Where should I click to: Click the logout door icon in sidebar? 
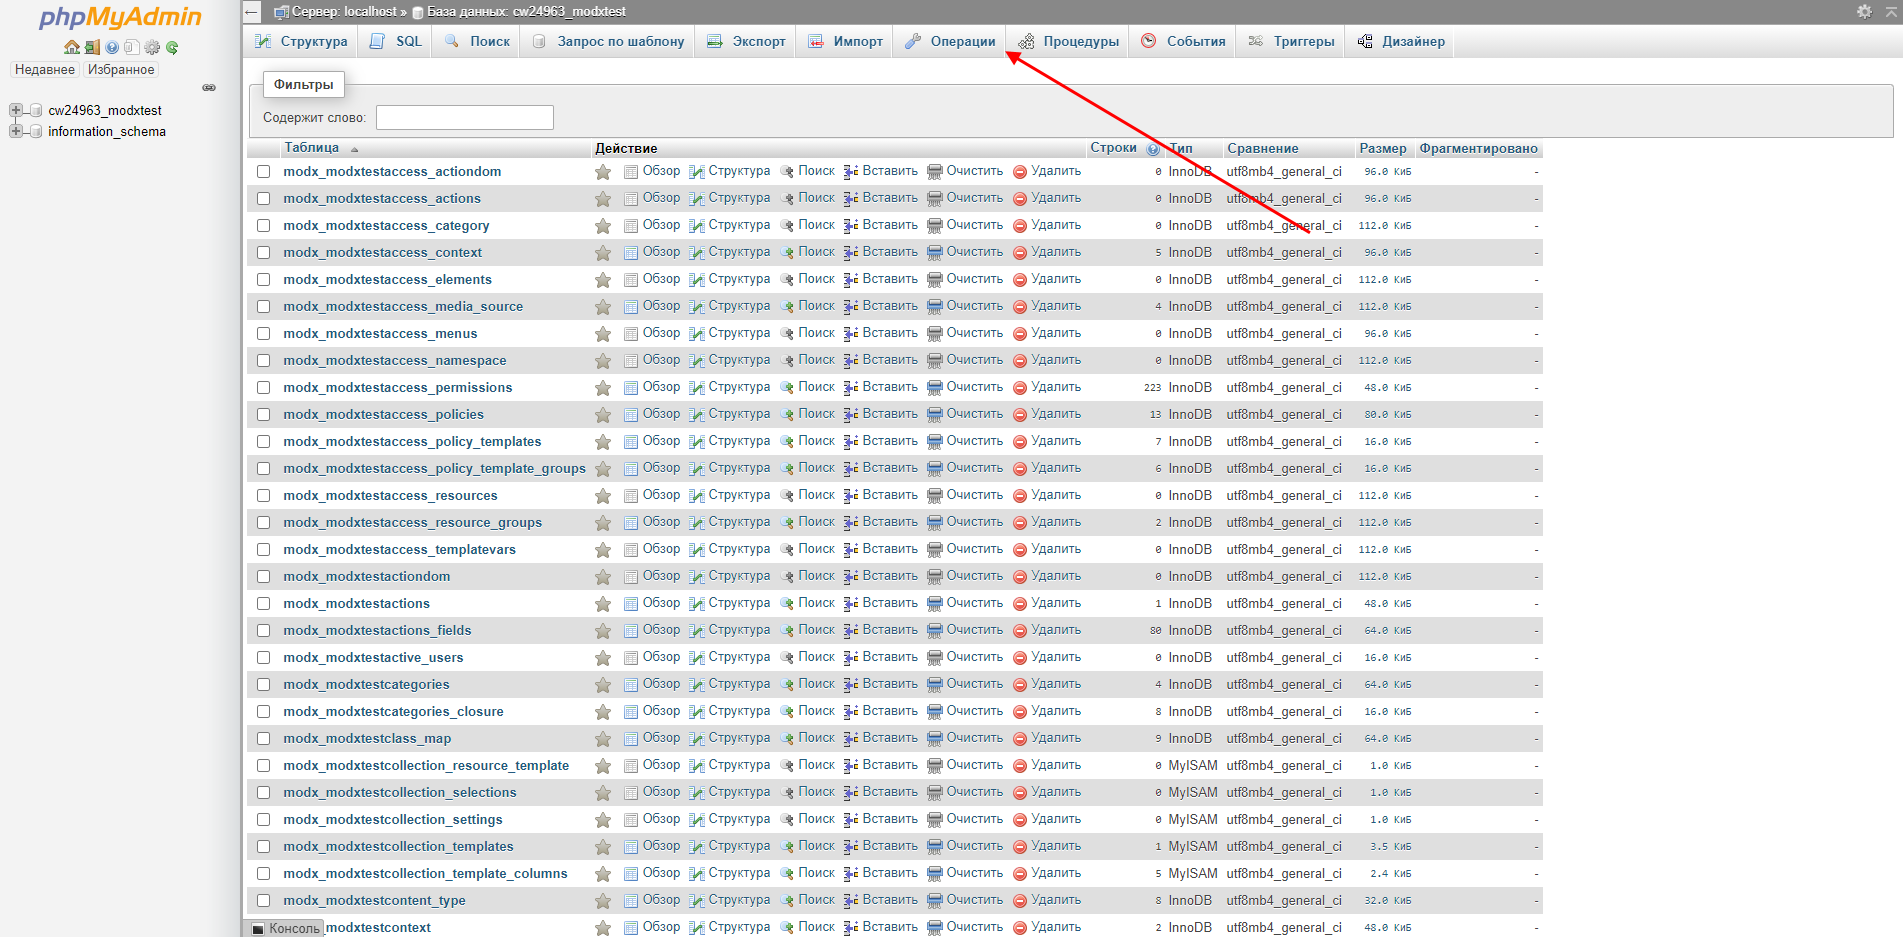coord(91,47)
